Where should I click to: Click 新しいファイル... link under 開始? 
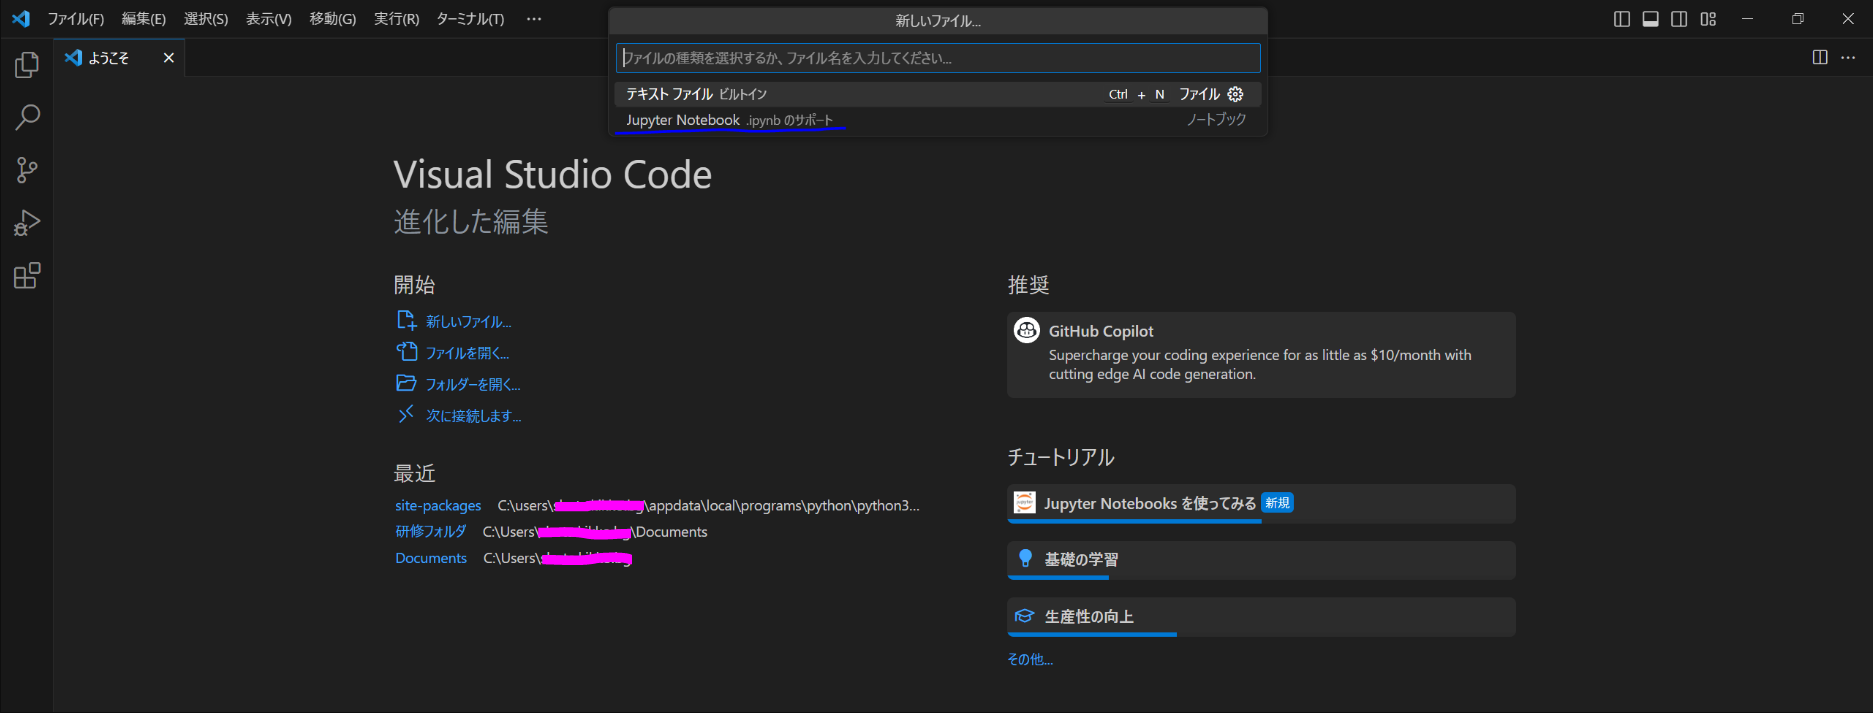(468, 322)
